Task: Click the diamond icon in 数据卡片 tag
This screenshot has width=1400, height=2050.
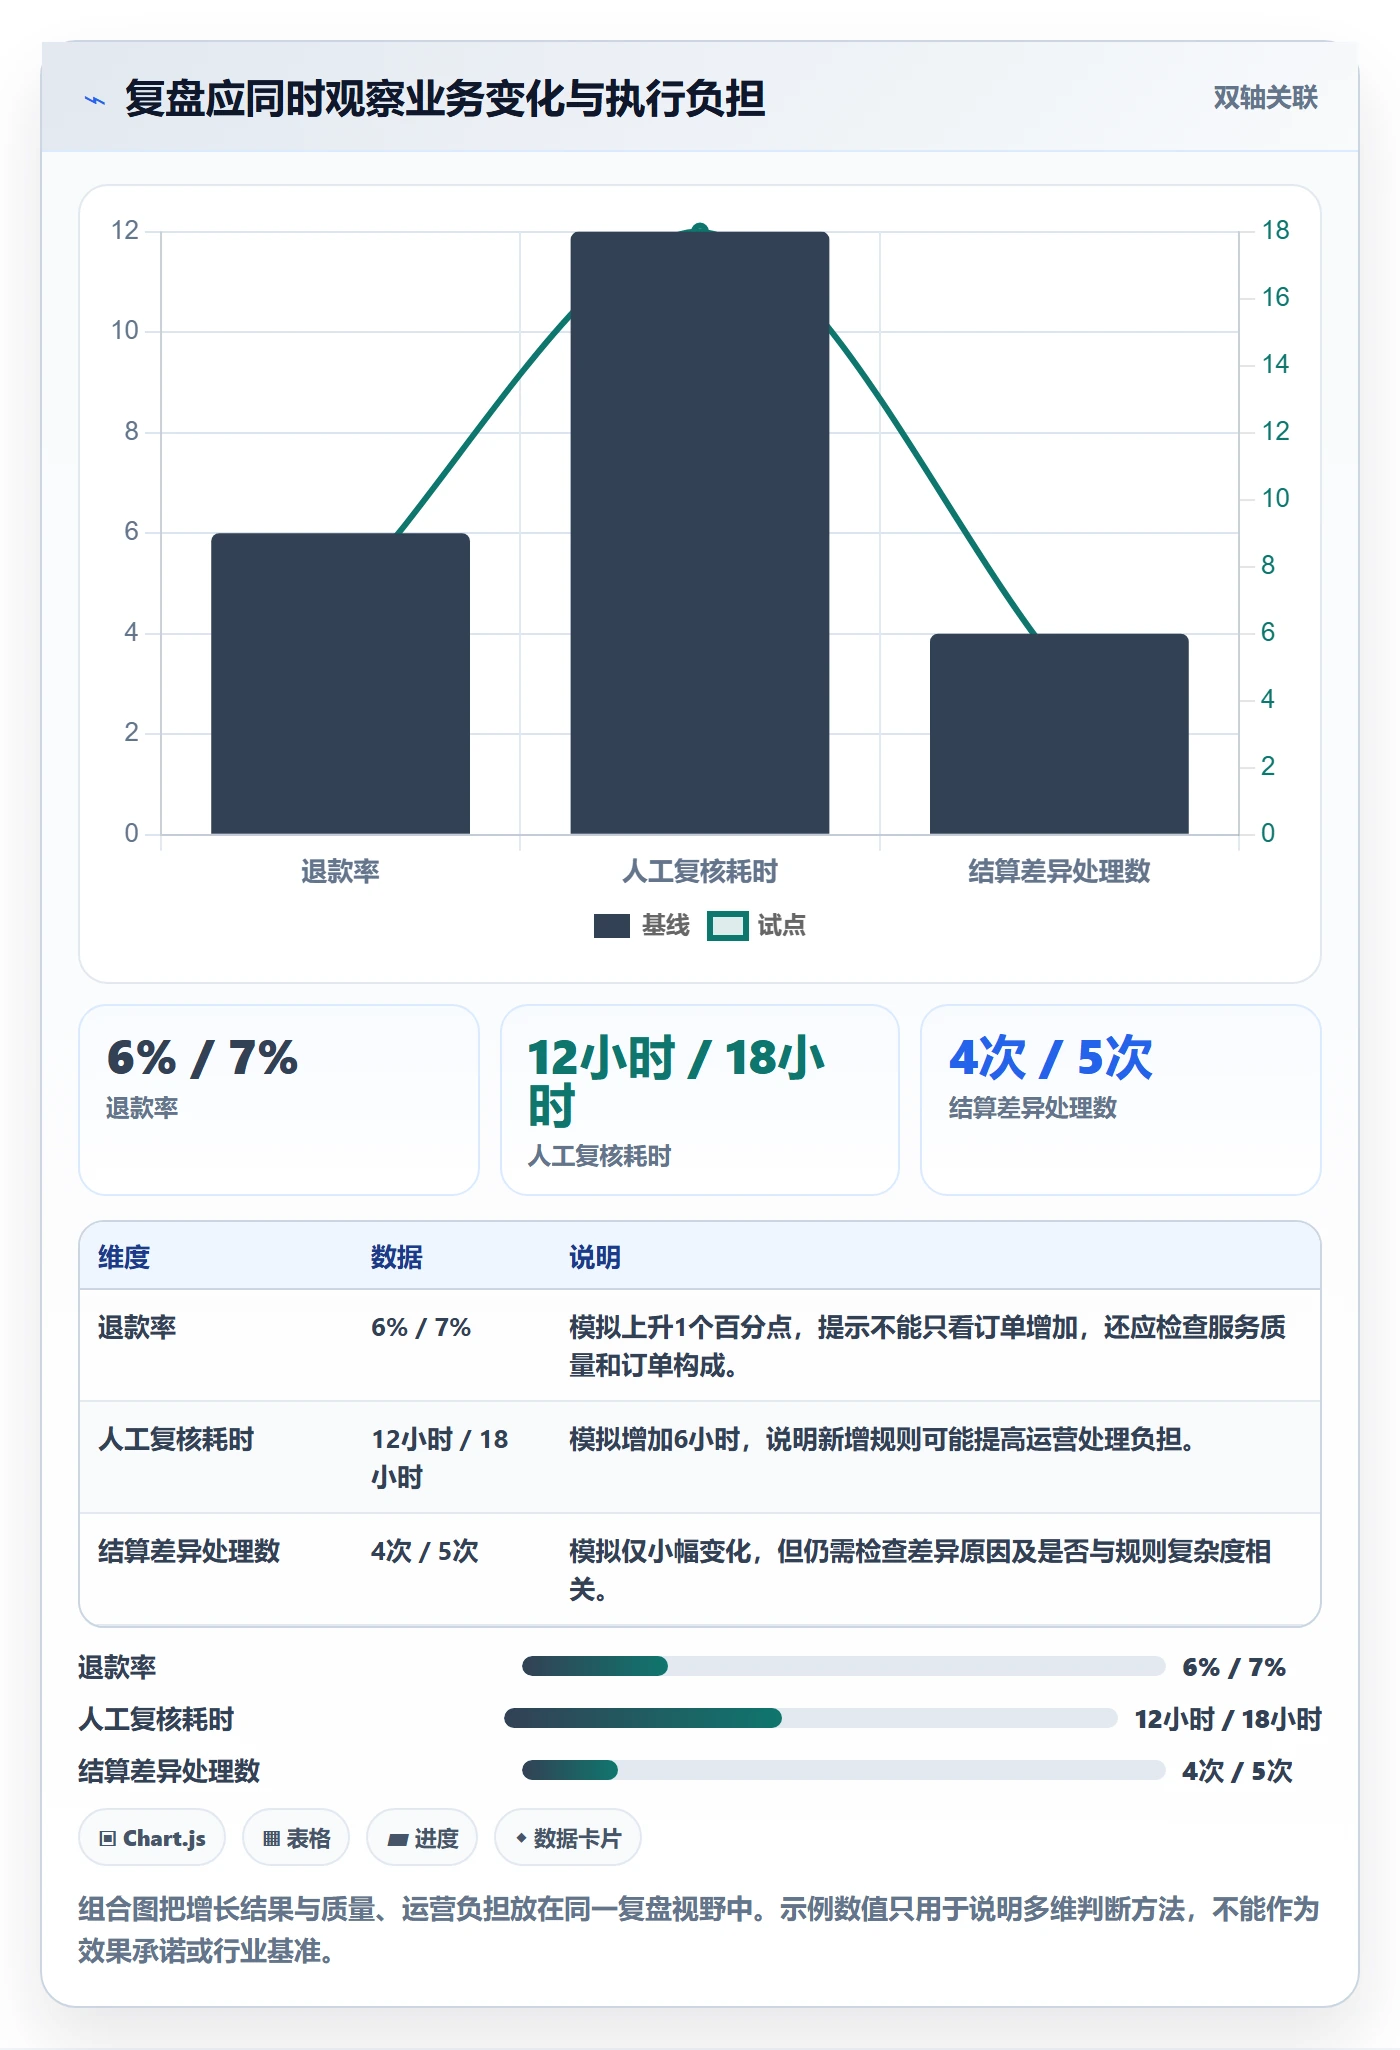Action: pos(521,1837)
